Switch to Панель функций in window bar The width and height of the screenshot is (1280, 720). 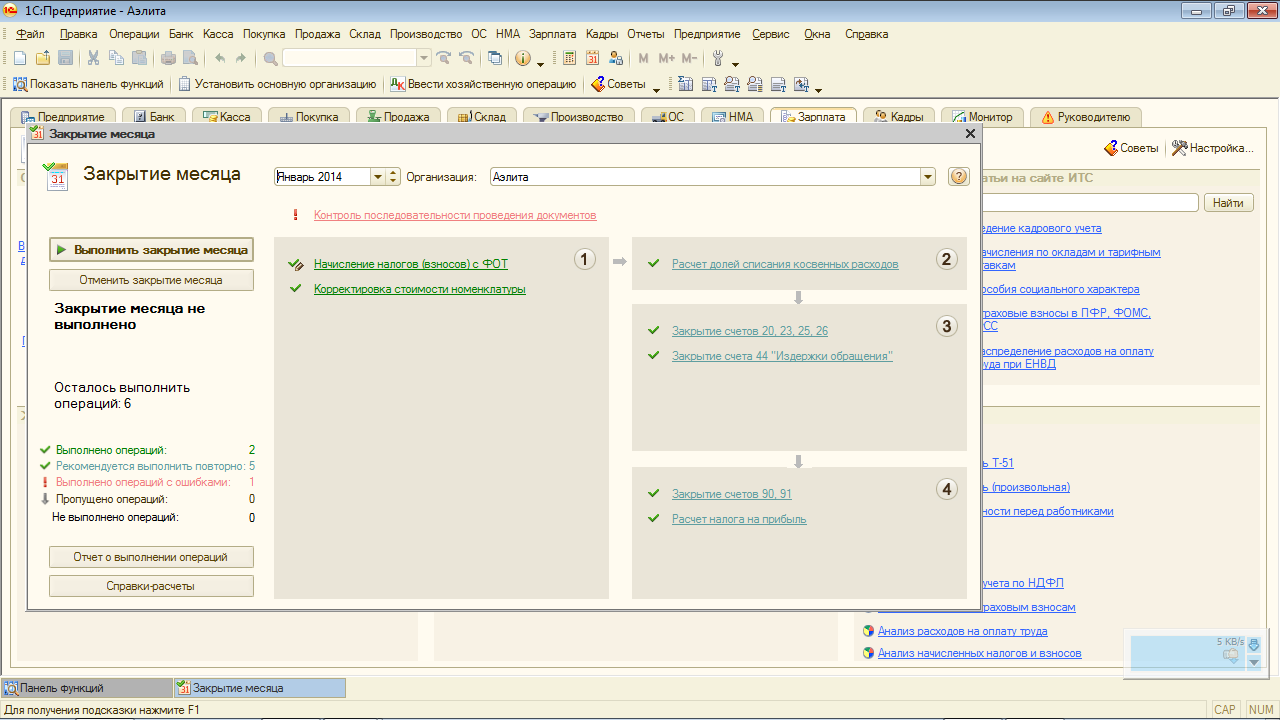[x=86, y=688]
